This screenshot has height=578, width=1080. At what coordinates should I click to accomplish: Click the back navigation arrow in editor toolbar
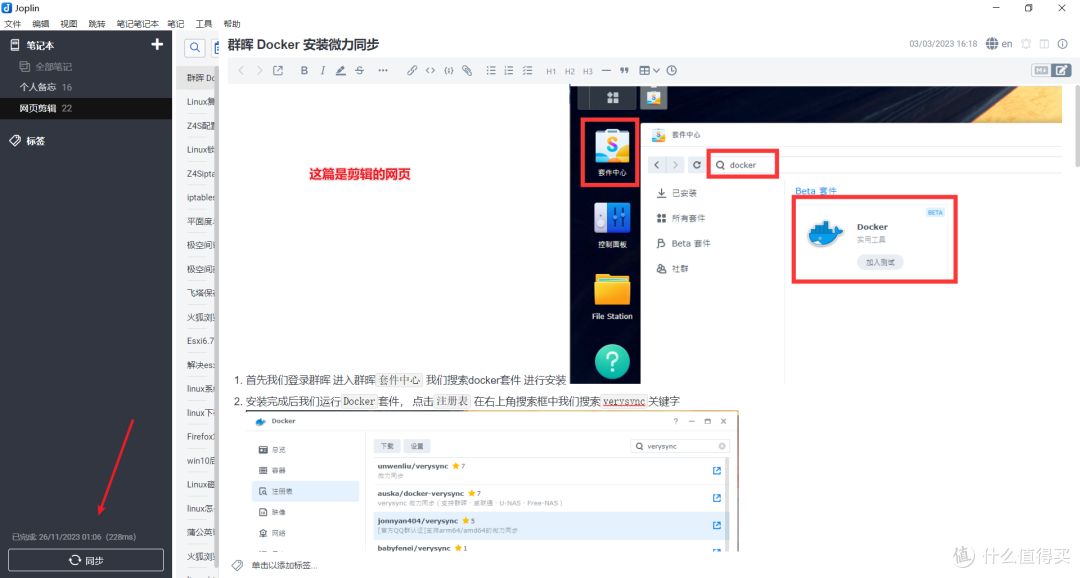click(x=241, y=70)
